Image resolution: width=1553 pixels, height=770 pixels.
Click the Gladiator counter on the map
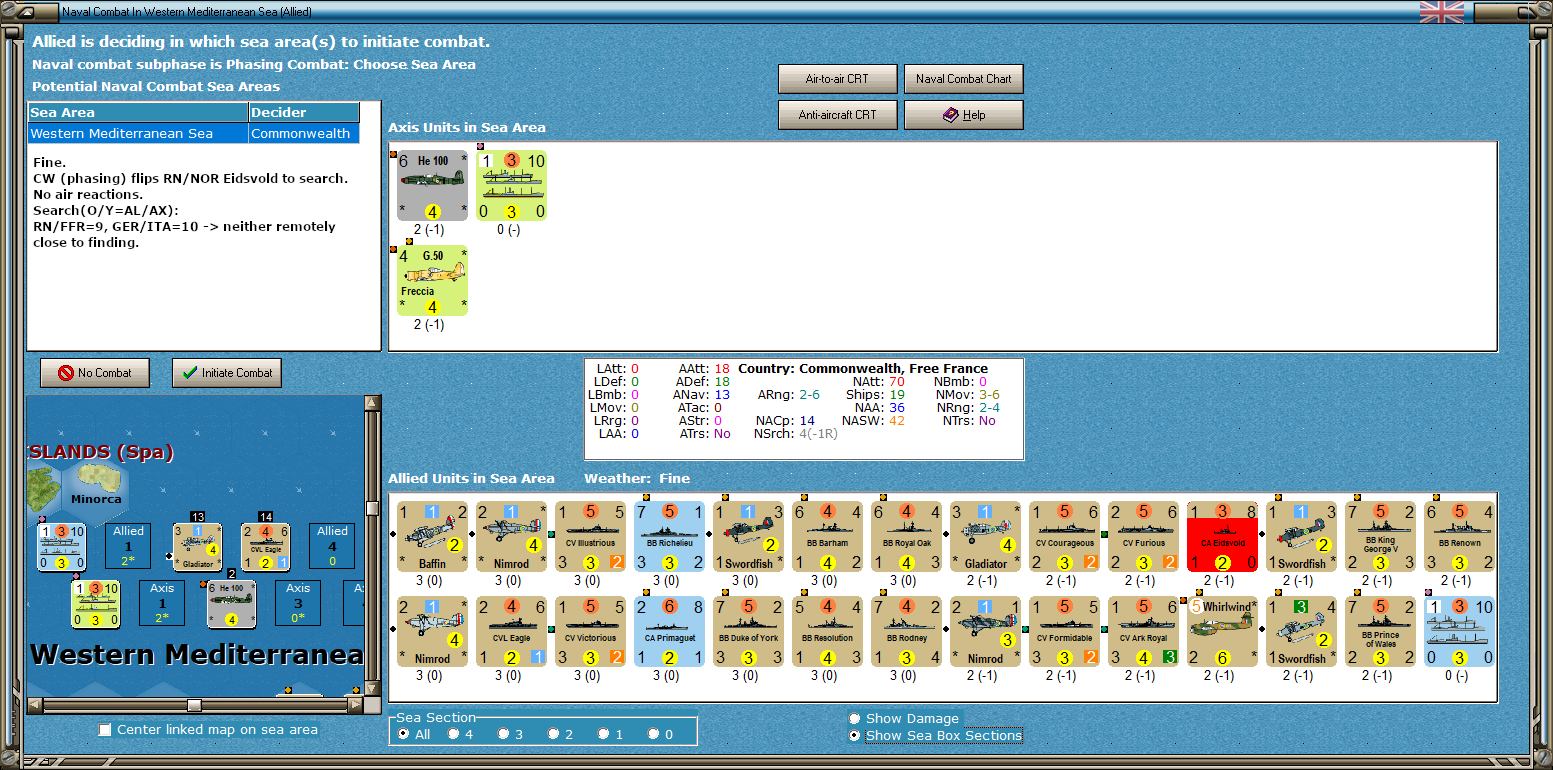[x=197, y=547]
